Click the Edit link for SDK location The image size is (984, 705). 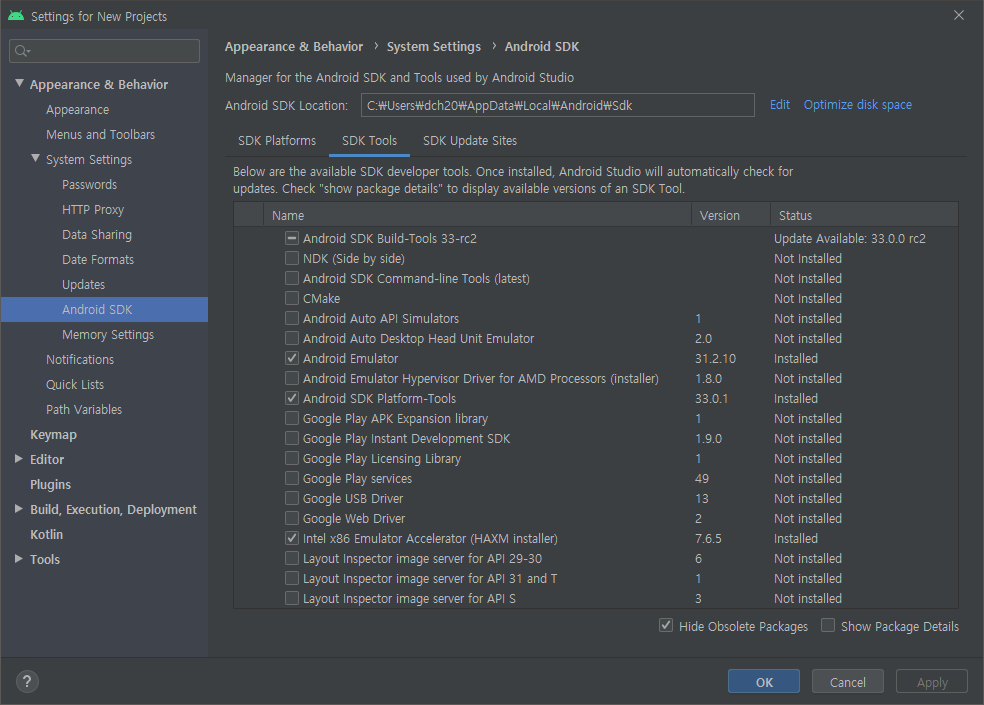coord(780,105)
